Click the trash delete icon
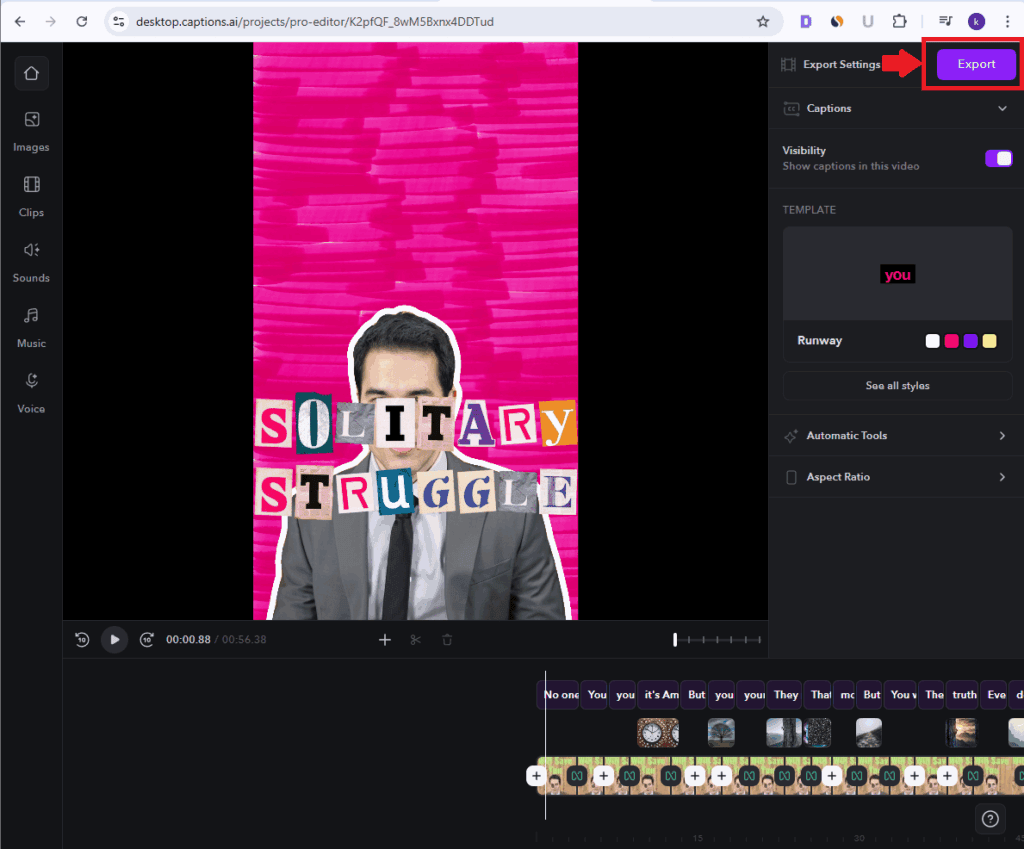 pos(447,640)
